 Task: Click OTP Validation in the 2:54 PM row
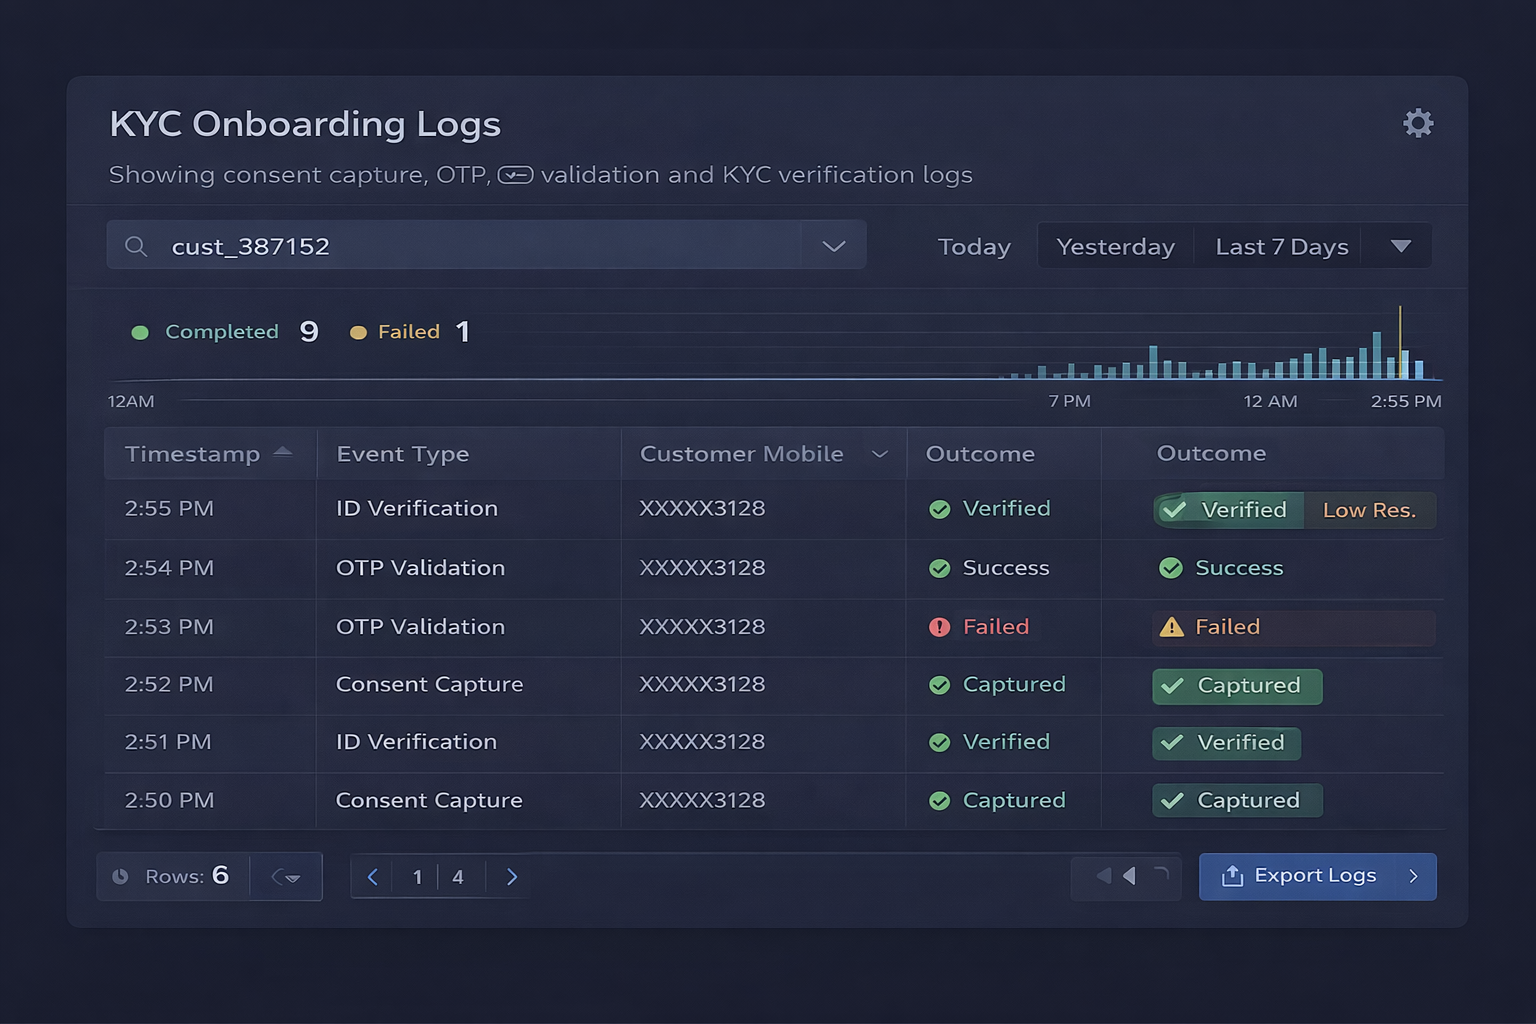point(420,568)
